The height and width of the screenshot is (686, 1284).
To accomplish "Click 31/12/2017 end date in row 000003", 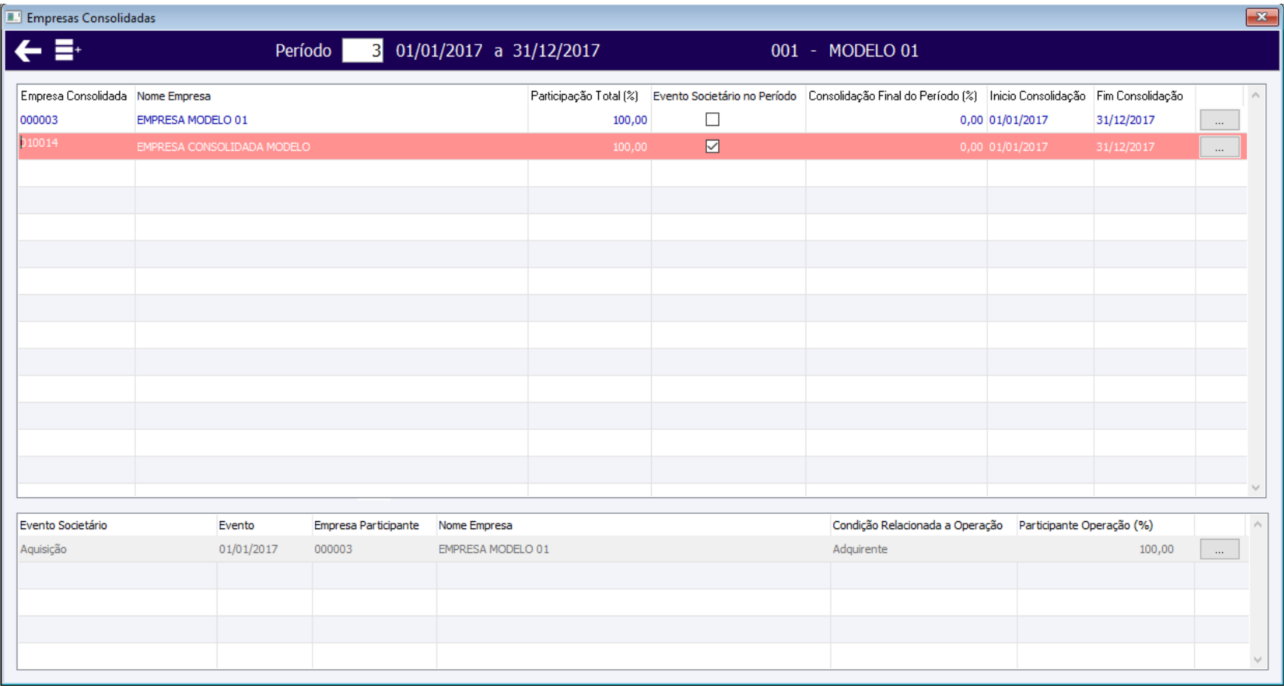I will [1126, 120].
